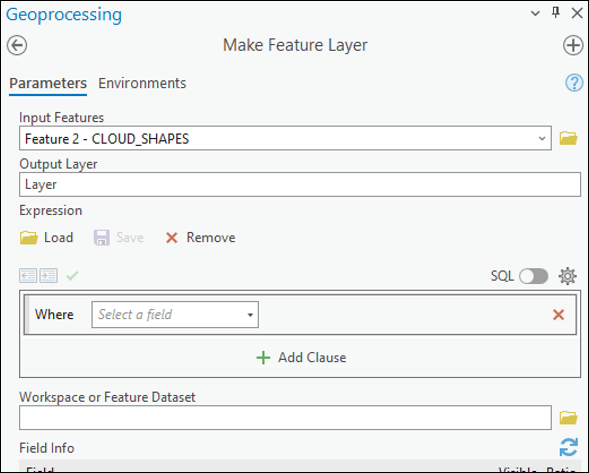Open the Select a field dropdown
This screenshot has height=473, width=589.
coord(175,314)
